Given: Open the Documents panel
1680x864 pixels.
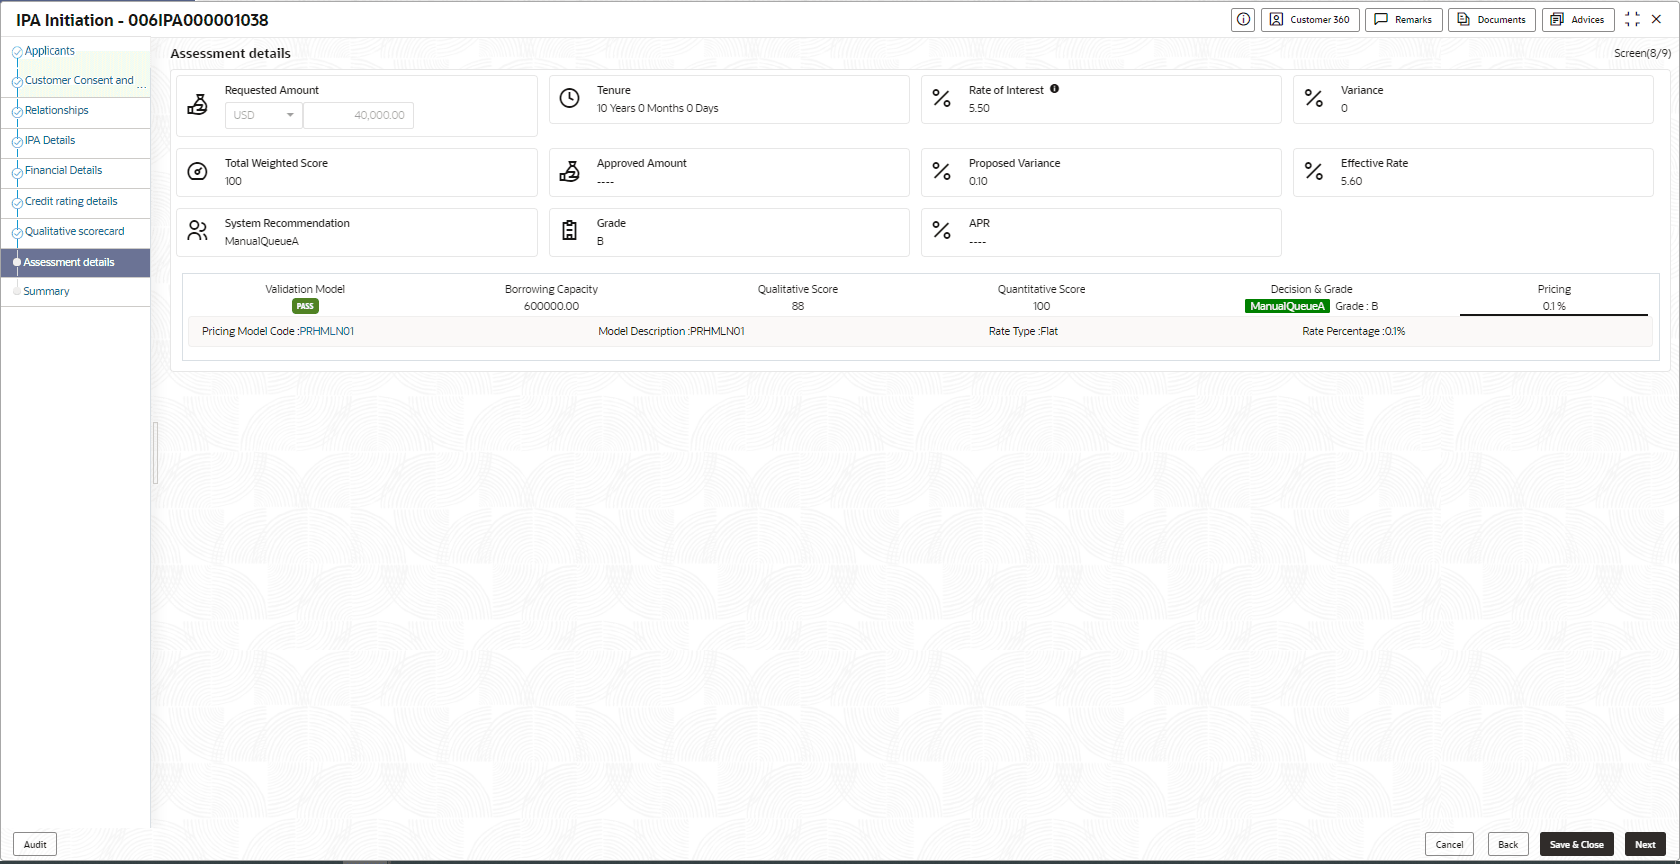Looking at the screenshot, I should coord(1492,20).
